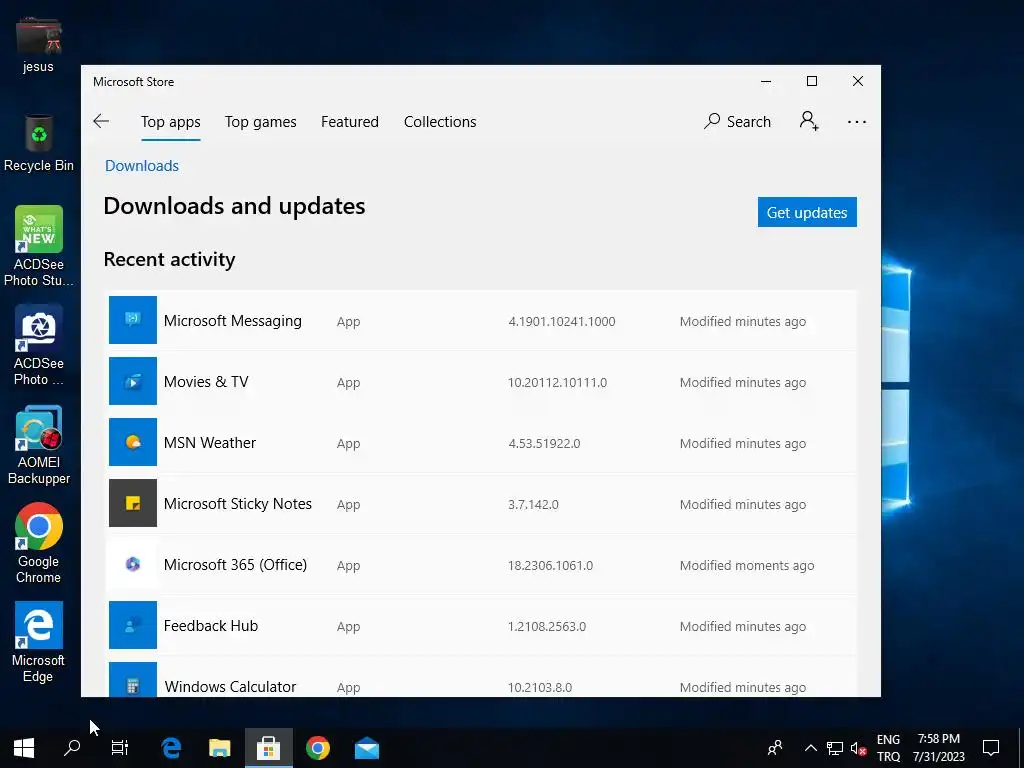Select the Microsoft 365 (Office) name
The width and height of the screenshot is (1024, 768).
pyautogui.click(x=235, y=564)
